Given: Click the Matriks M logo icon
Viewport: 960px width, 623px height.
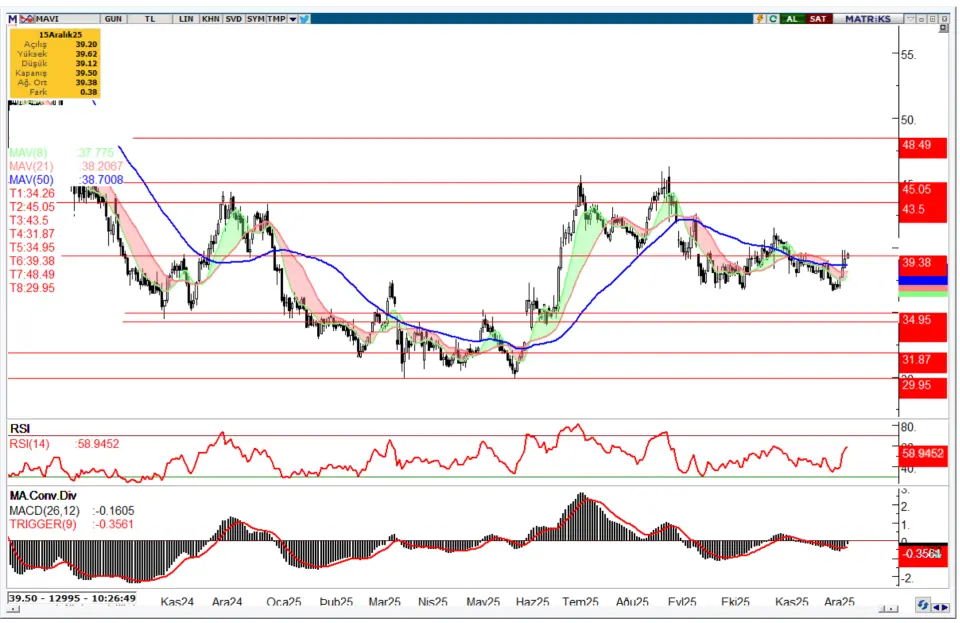Looking at the screenshot, I should pos(12,19).
